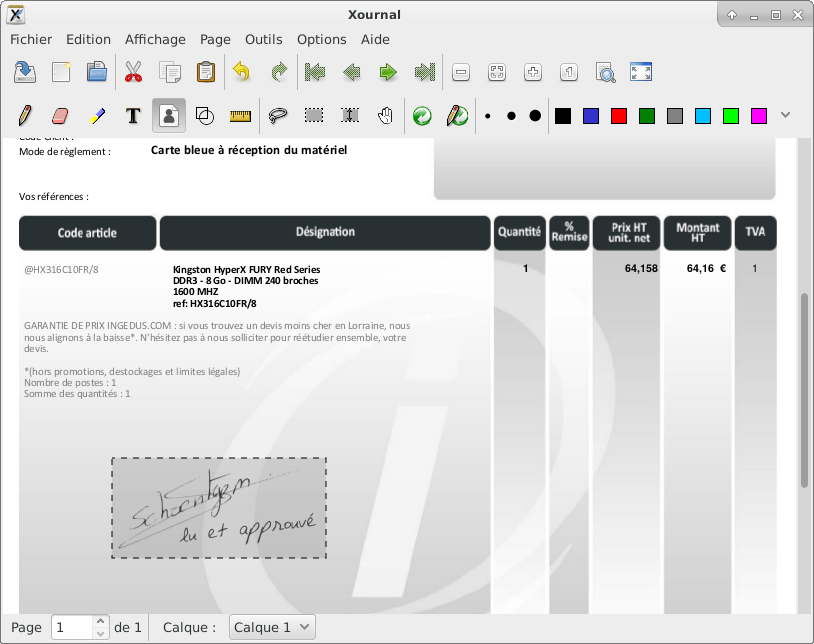Click the selected signature image

(x=219, y=508)
